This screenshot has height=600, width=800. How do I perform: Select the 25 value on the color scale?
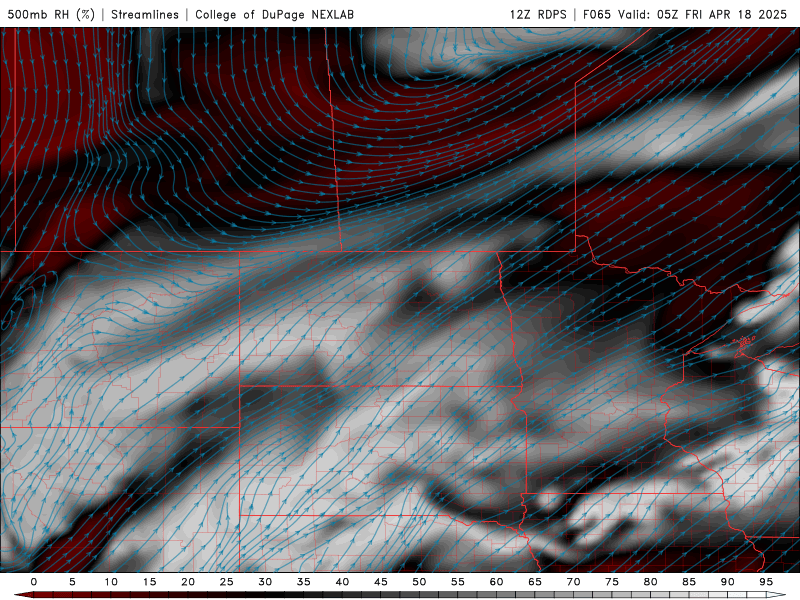(x=227, y=582)
